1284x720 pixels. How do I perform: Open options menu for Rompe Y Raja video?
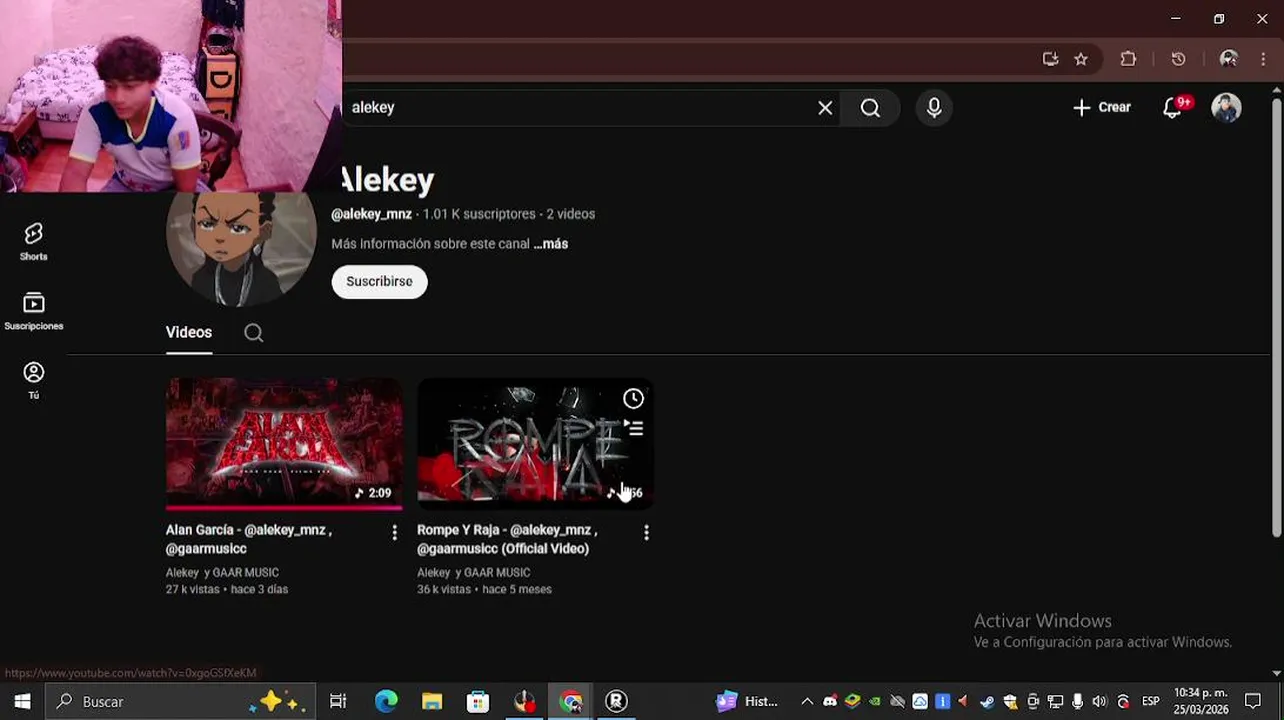point(646,533)
